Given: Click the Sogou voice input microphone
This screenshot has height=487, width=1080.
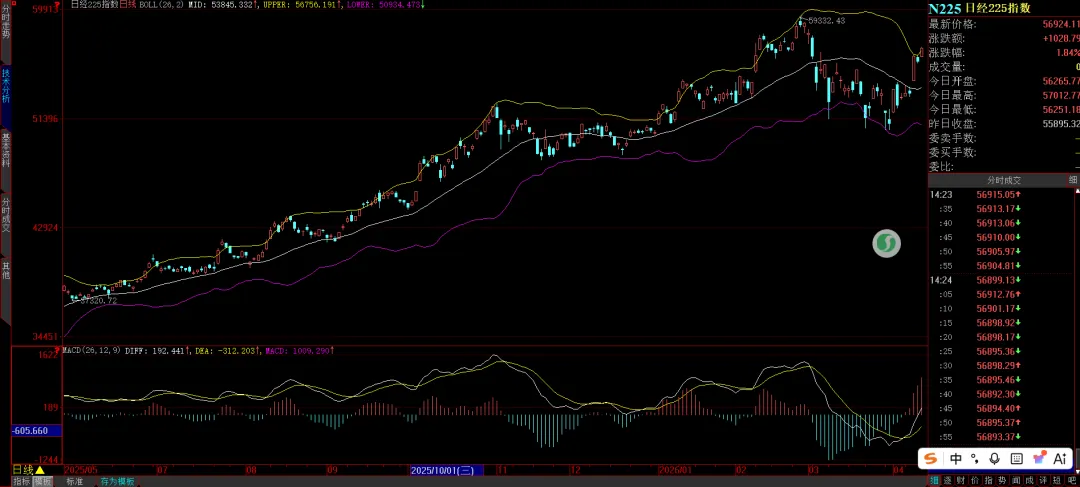Looking at the screenshot, I should click(995, 459).
